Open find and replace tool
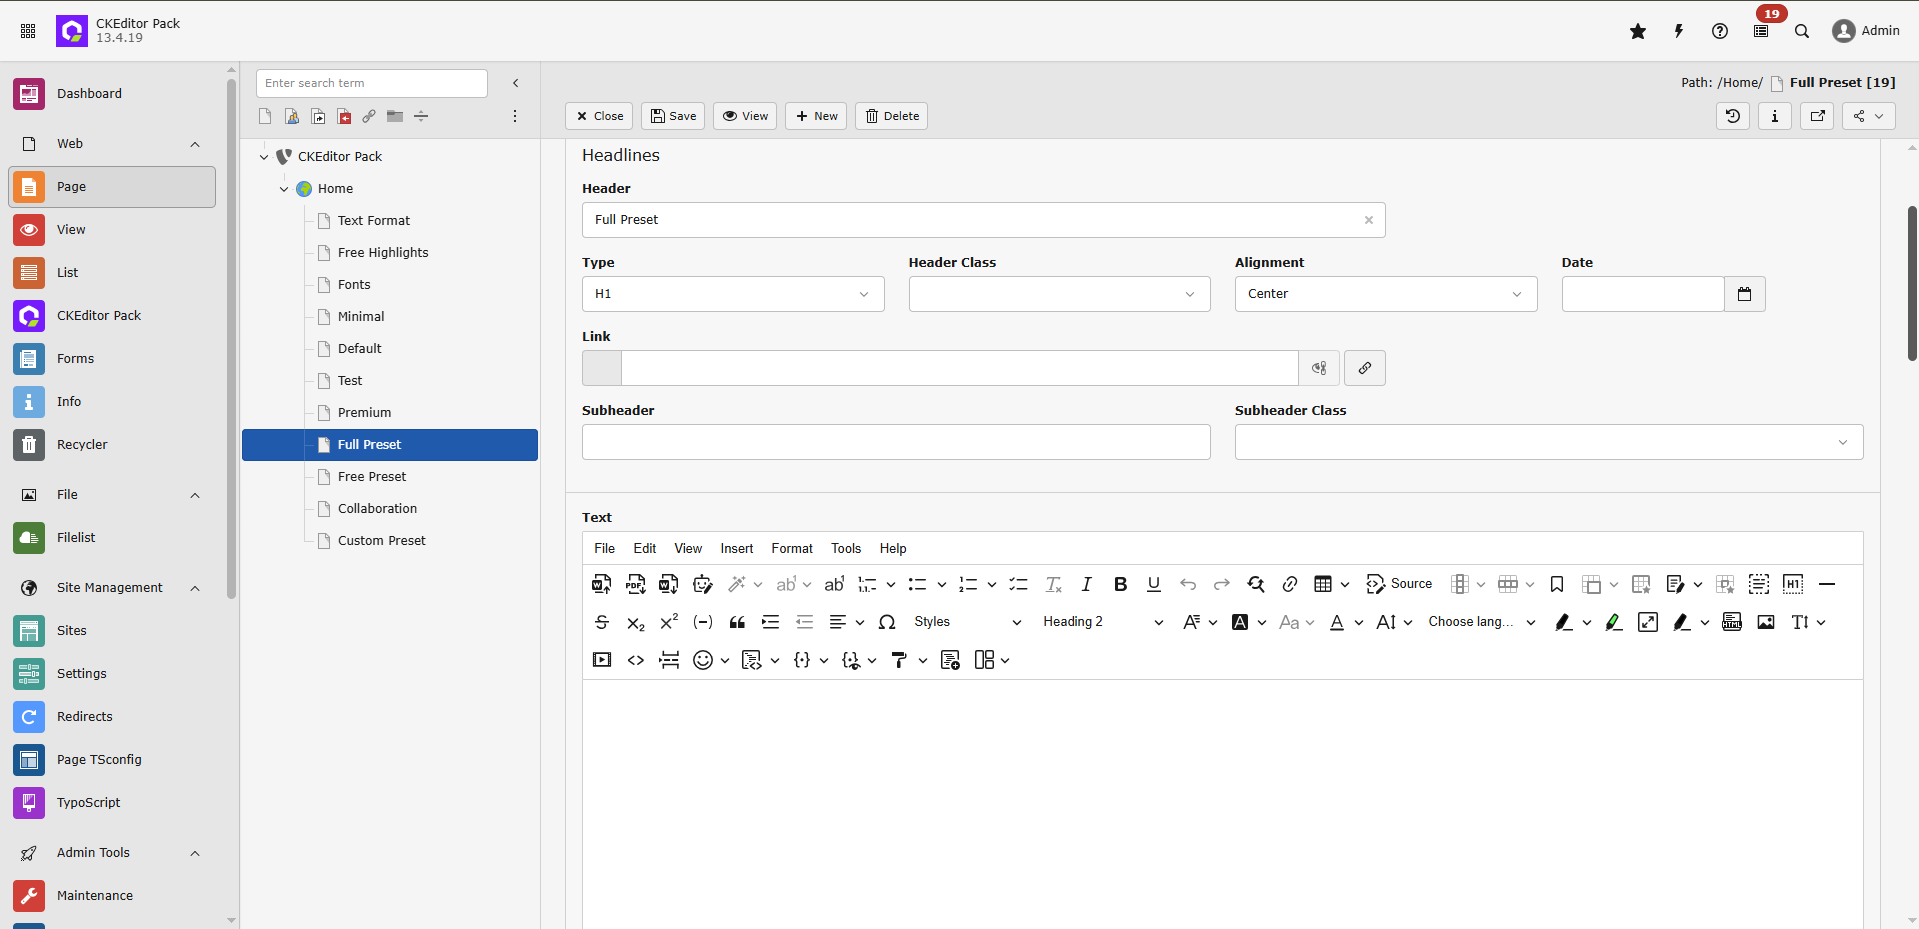Image resolution: width=1919 pixels, height=929 pixels. click(1255, 584)
